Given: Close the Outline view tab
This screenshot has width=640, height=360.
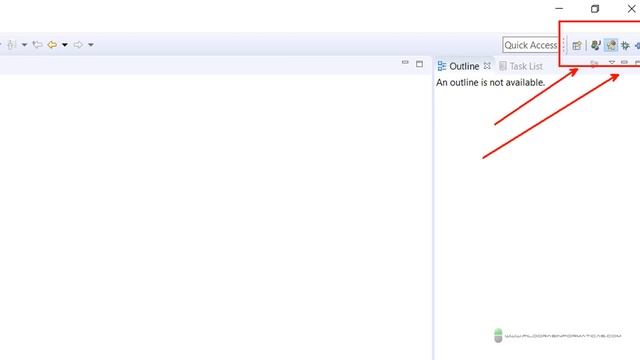Looking at the screenshot, I should [x=487, y=66].
